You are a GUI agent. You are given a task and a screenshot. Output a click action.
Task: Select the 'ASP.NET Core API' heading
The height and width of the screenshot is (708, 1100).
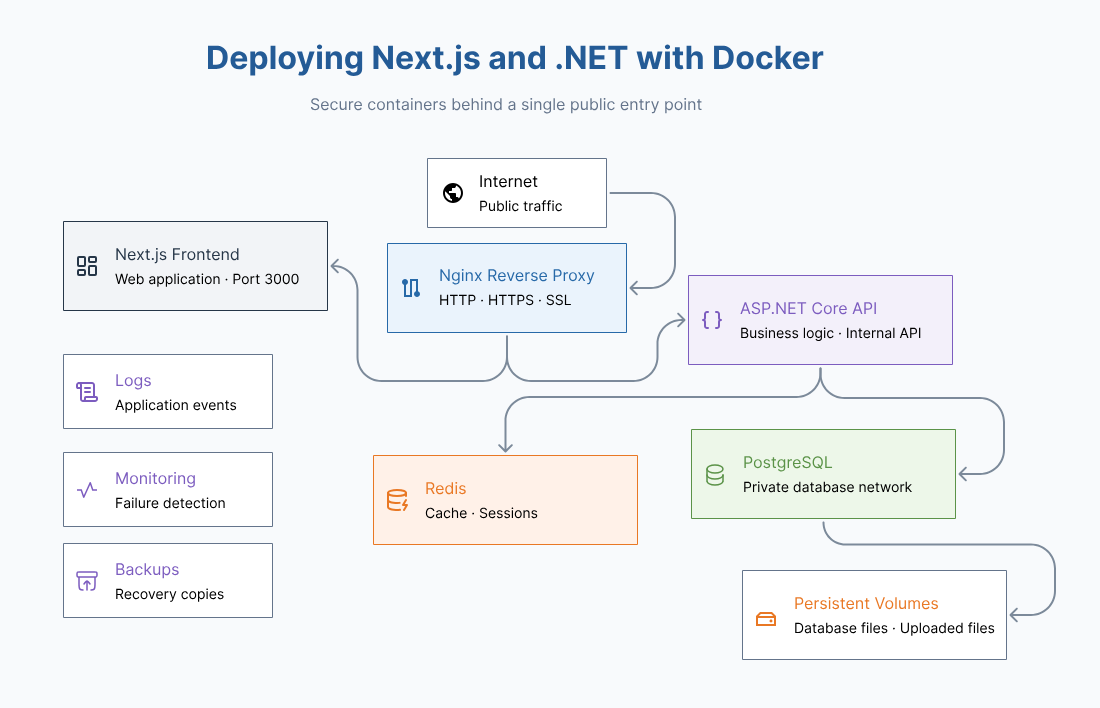click(x=808, y=308)
